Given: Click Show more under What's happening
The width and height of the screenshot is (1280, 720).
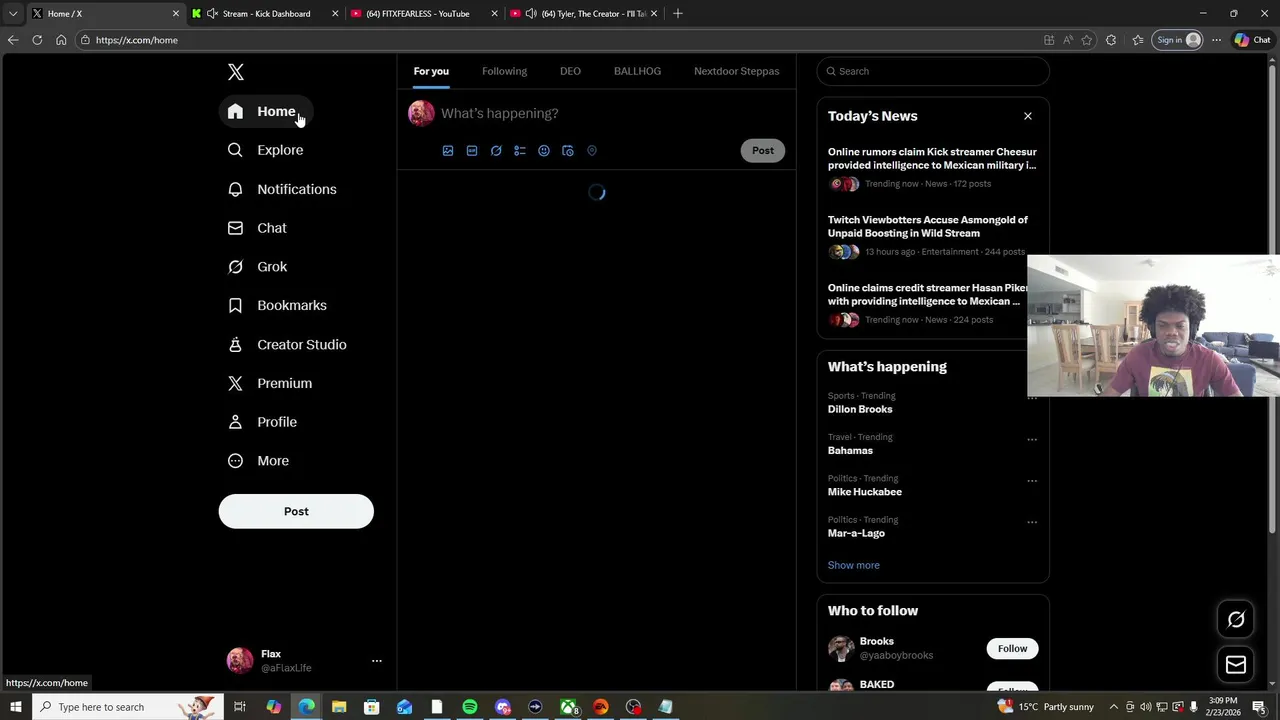Looking at the screenshot, I should click(x=854, y=565).
